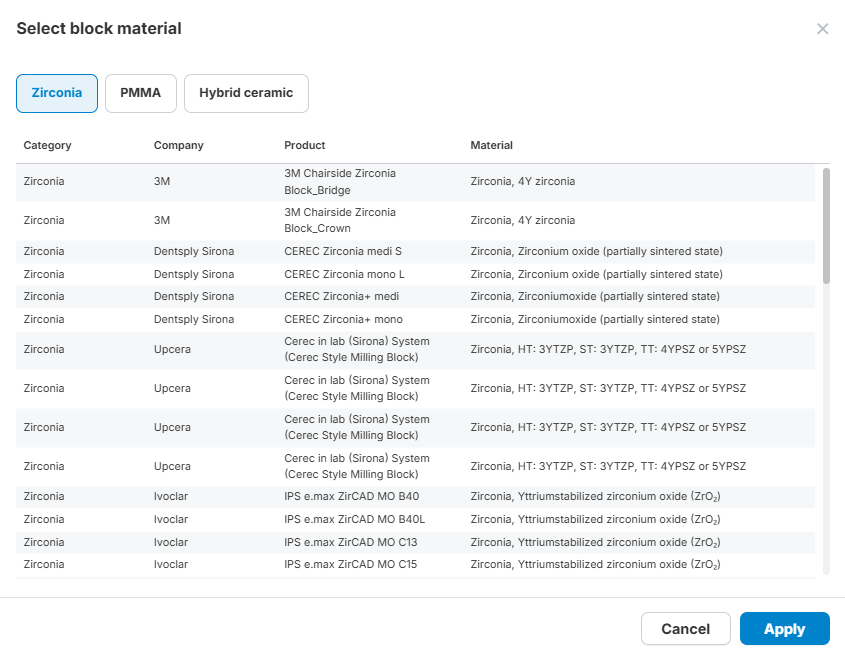Click the Category column header
Screen dimensions: 845x654
tap(48, 145)
